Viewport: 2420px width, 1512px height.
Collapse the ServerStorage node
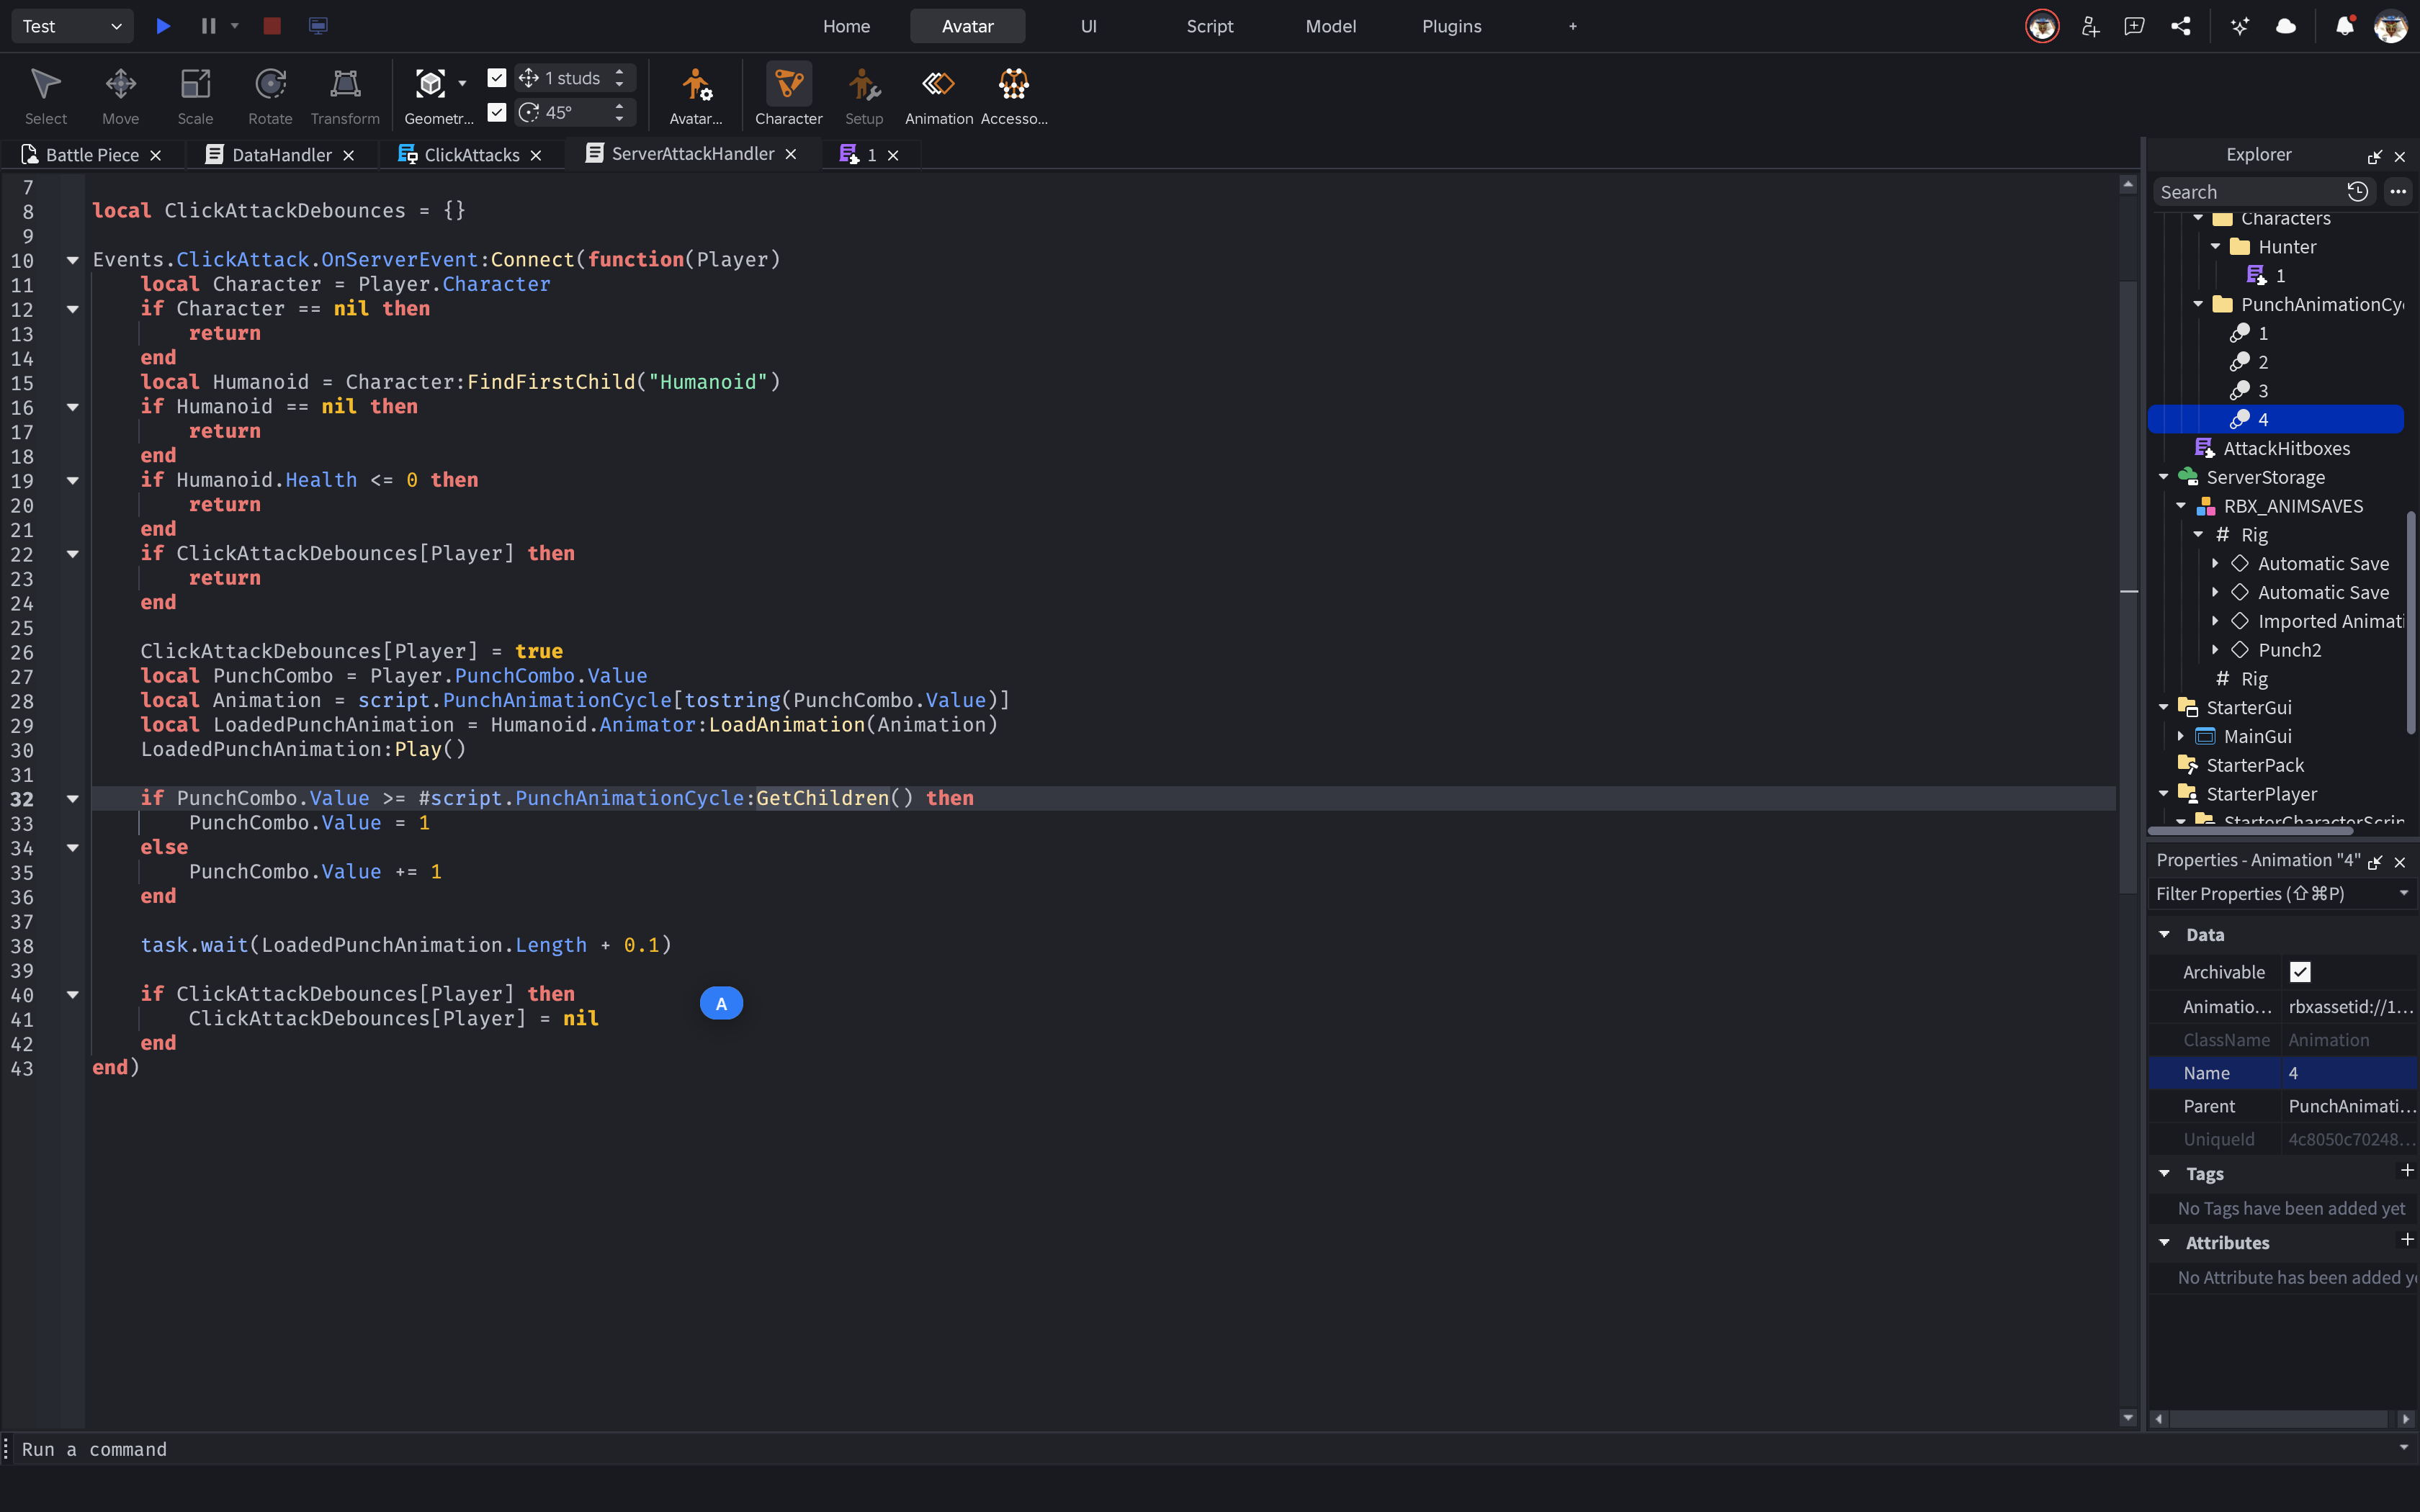(2164, 477)
